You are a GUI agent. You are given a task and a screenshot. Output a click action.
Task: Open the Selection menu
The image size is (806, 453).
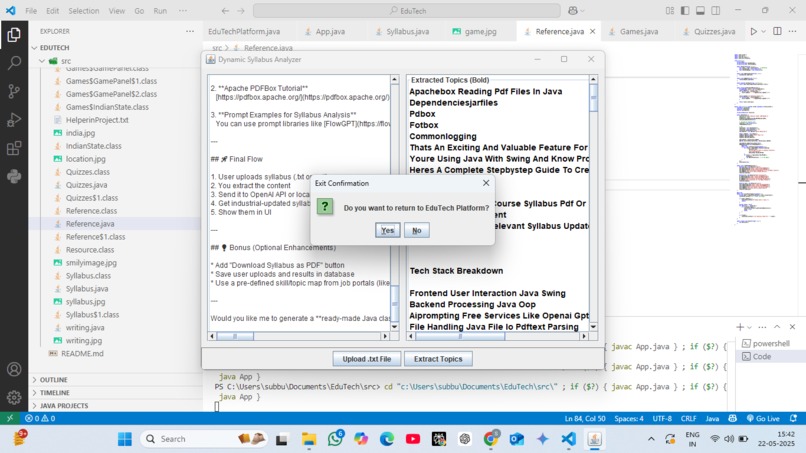point(84,10)
